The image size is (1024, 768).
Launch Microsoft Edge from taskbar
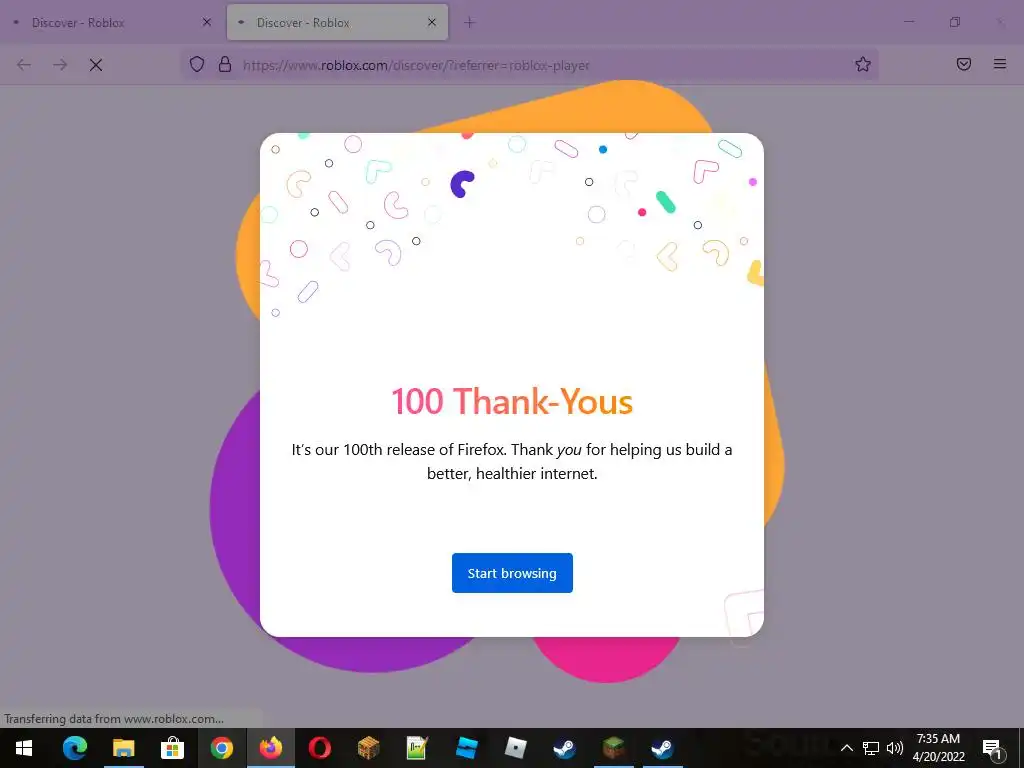tap(74, 748)
